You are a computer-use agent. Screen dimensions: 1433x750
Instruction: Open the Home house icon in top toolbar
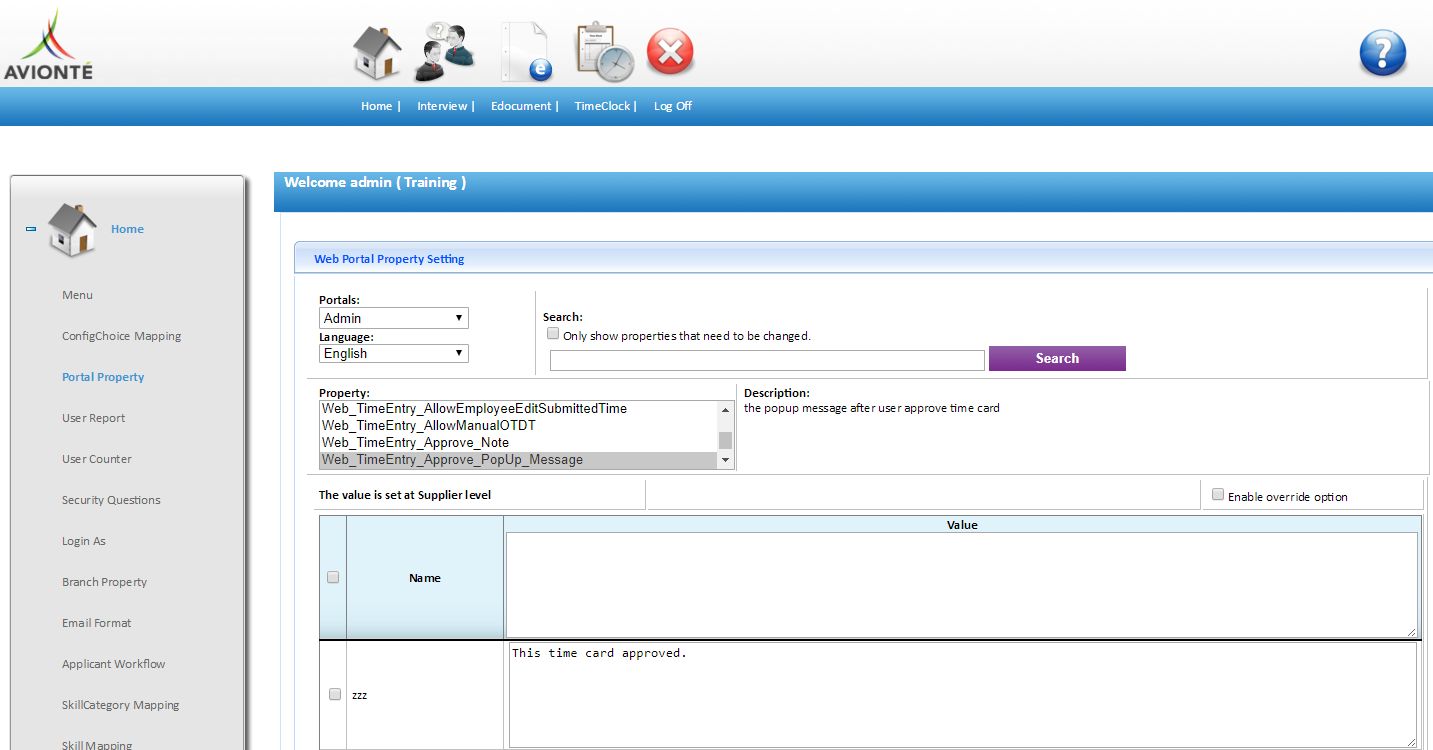378,52
